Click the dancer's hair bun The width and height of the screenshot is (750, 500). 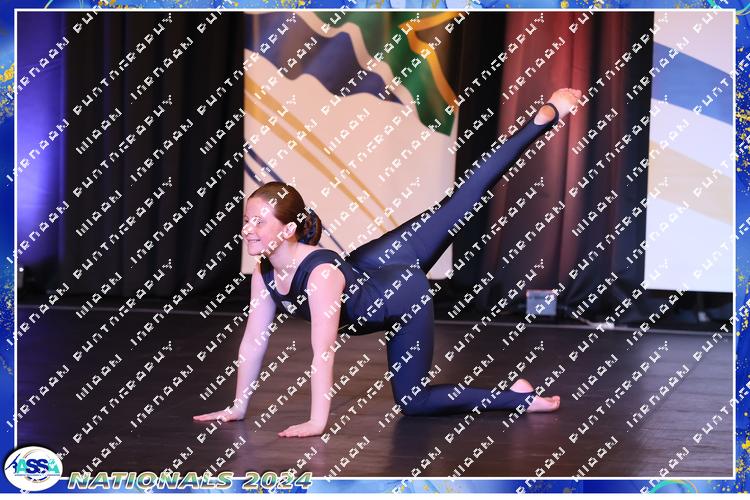pyautogui.click(x=310, y=227)
